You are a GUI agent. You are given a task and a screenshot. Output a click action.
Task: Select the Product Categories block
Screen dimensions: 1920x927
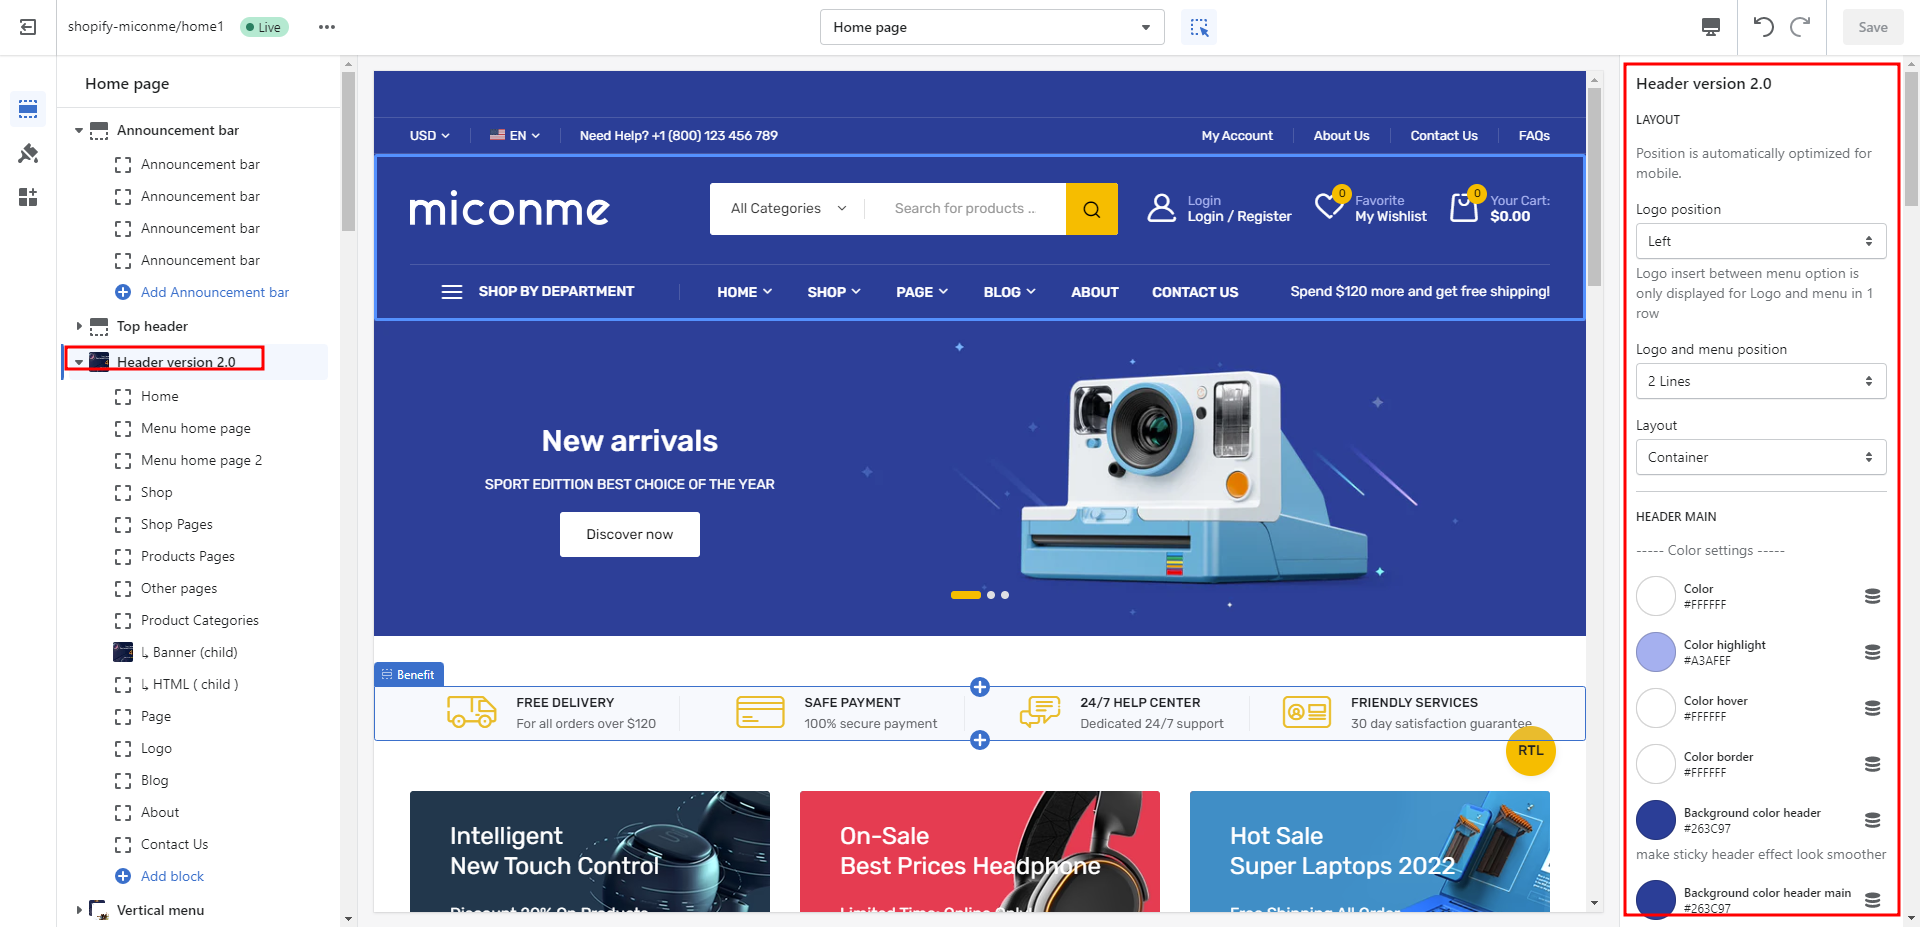tap(199, 620)
